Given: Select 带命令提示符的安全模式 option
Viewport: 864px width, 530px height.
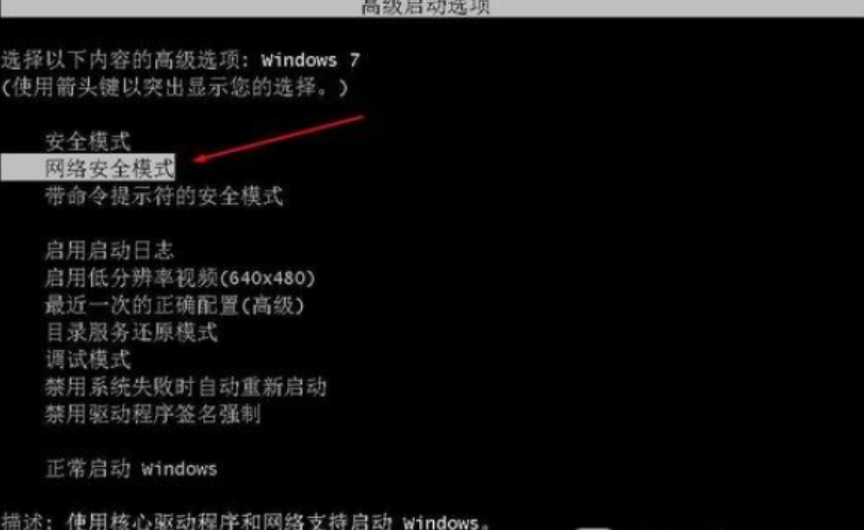Looking at the screenshot, I should pyautogui.click(x=164, y=196).
